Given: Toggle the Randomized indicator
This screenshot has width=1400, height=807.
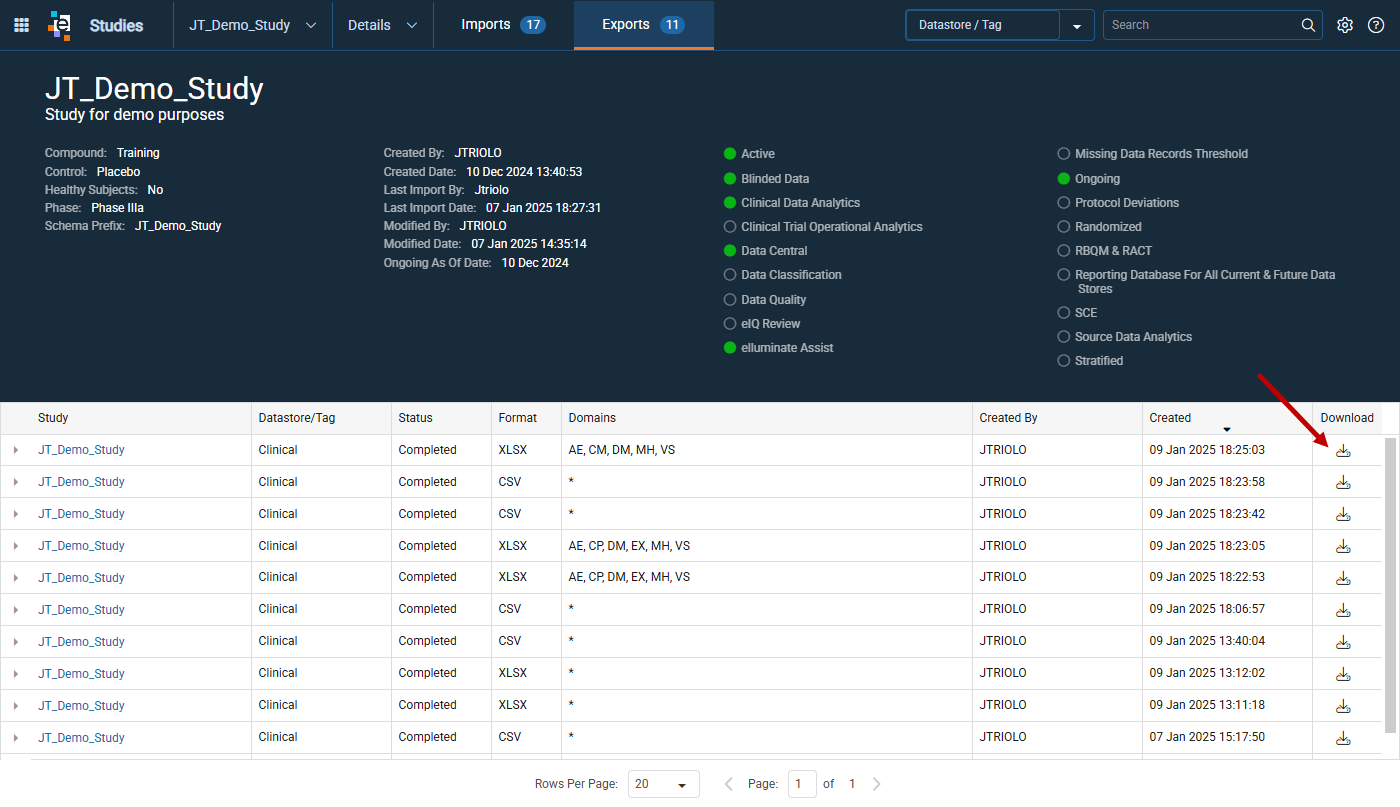Looking at the screenshot, I should 1064,227.
